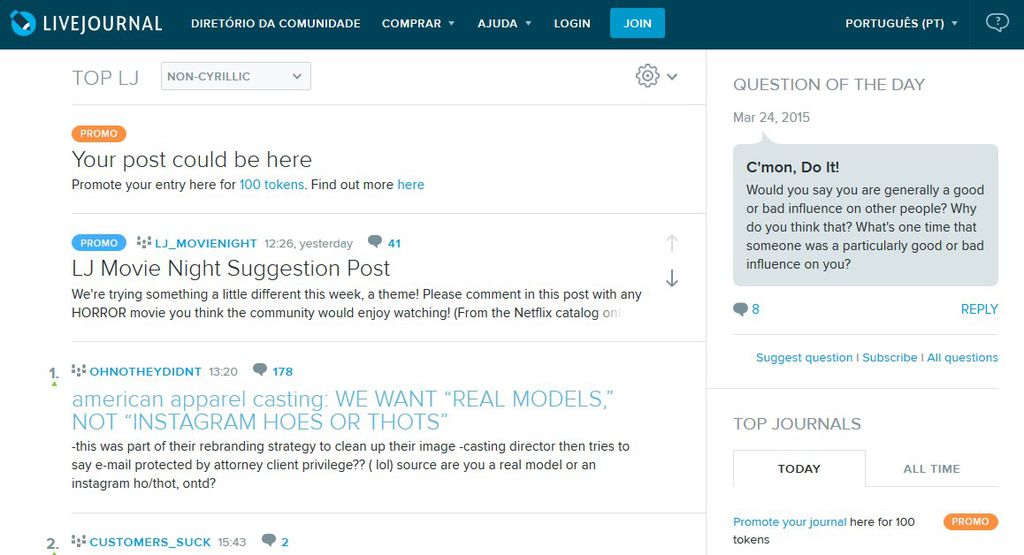The width and height of the screenshot is (1024, 555).
Task: Move LJ Movie Night post up arrow
Action: [x=671, y=244]
